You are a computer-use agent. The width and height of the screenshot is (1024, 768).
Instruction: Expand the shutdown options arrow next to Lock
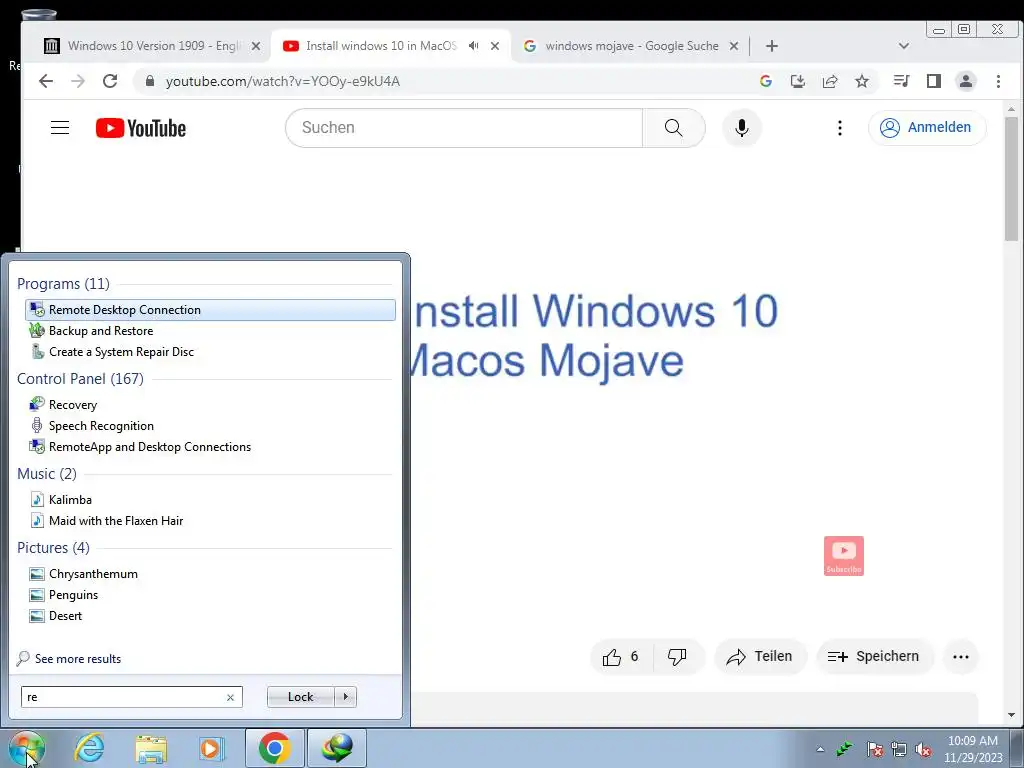point(345,697)
